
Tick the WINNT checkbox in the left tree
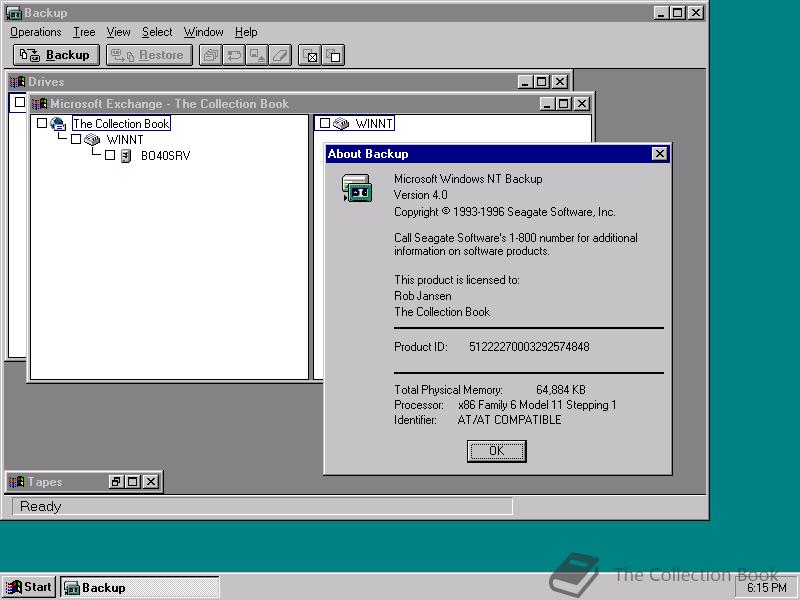(76, 139)
